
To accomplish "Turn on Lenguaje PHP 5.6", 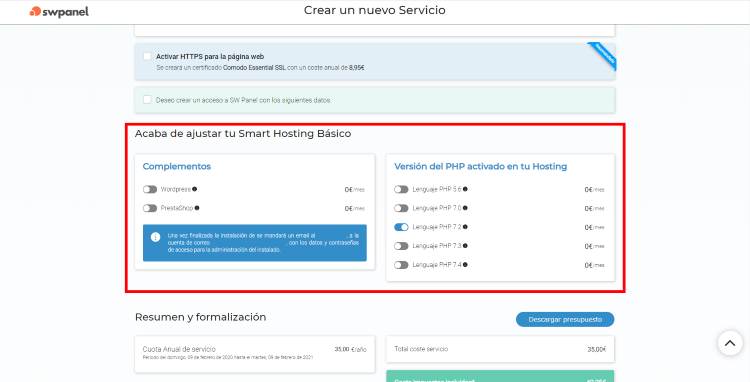I will coord(401,189).
